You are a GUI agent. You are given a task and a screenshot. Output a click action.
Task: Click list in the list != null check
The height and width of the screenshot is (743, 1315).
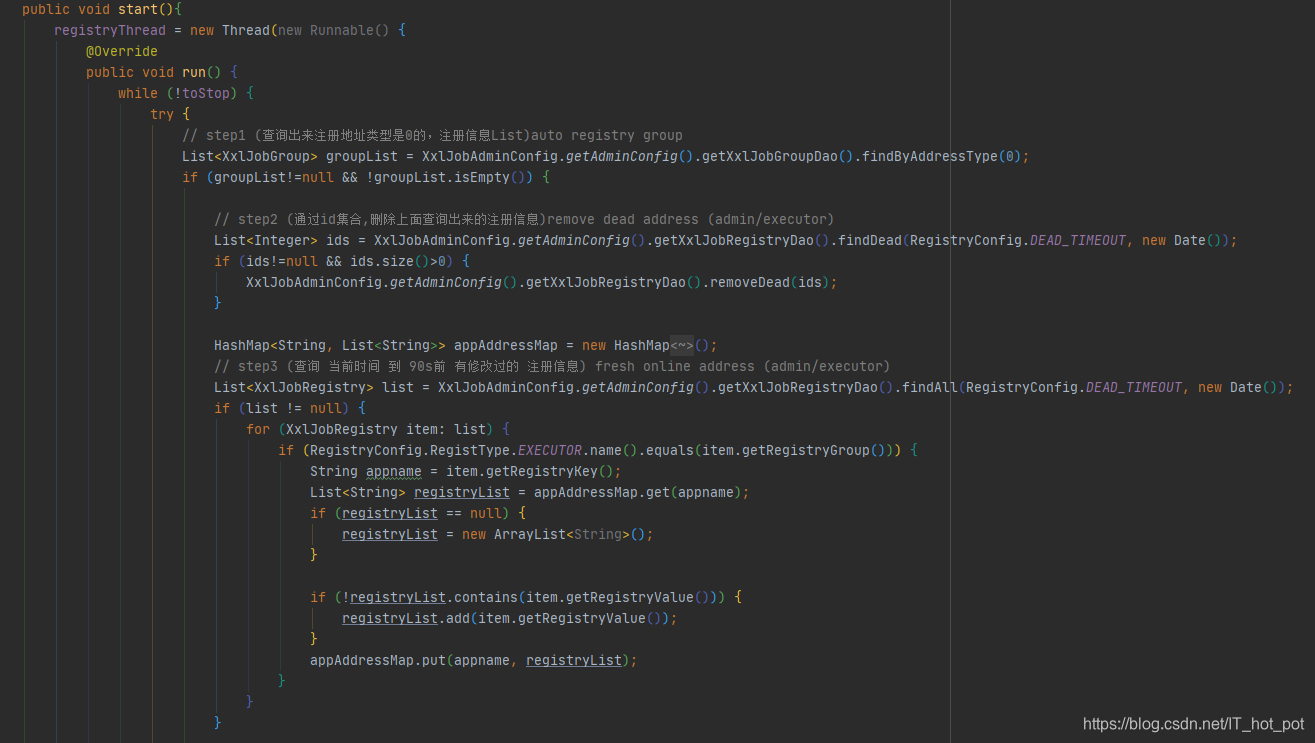coord(262,408)
